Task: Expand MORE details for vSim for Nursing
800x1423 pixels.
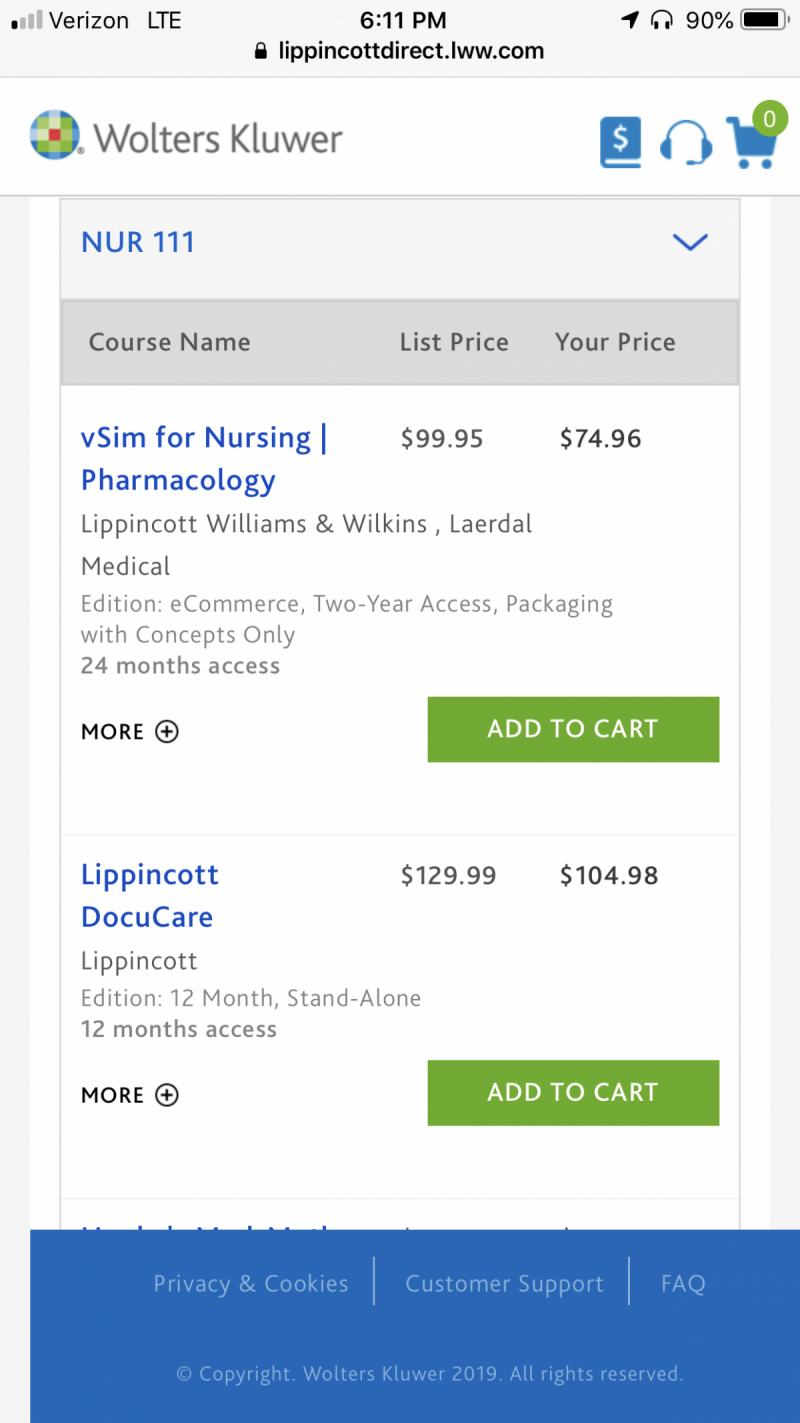Action: pos(130,731)
